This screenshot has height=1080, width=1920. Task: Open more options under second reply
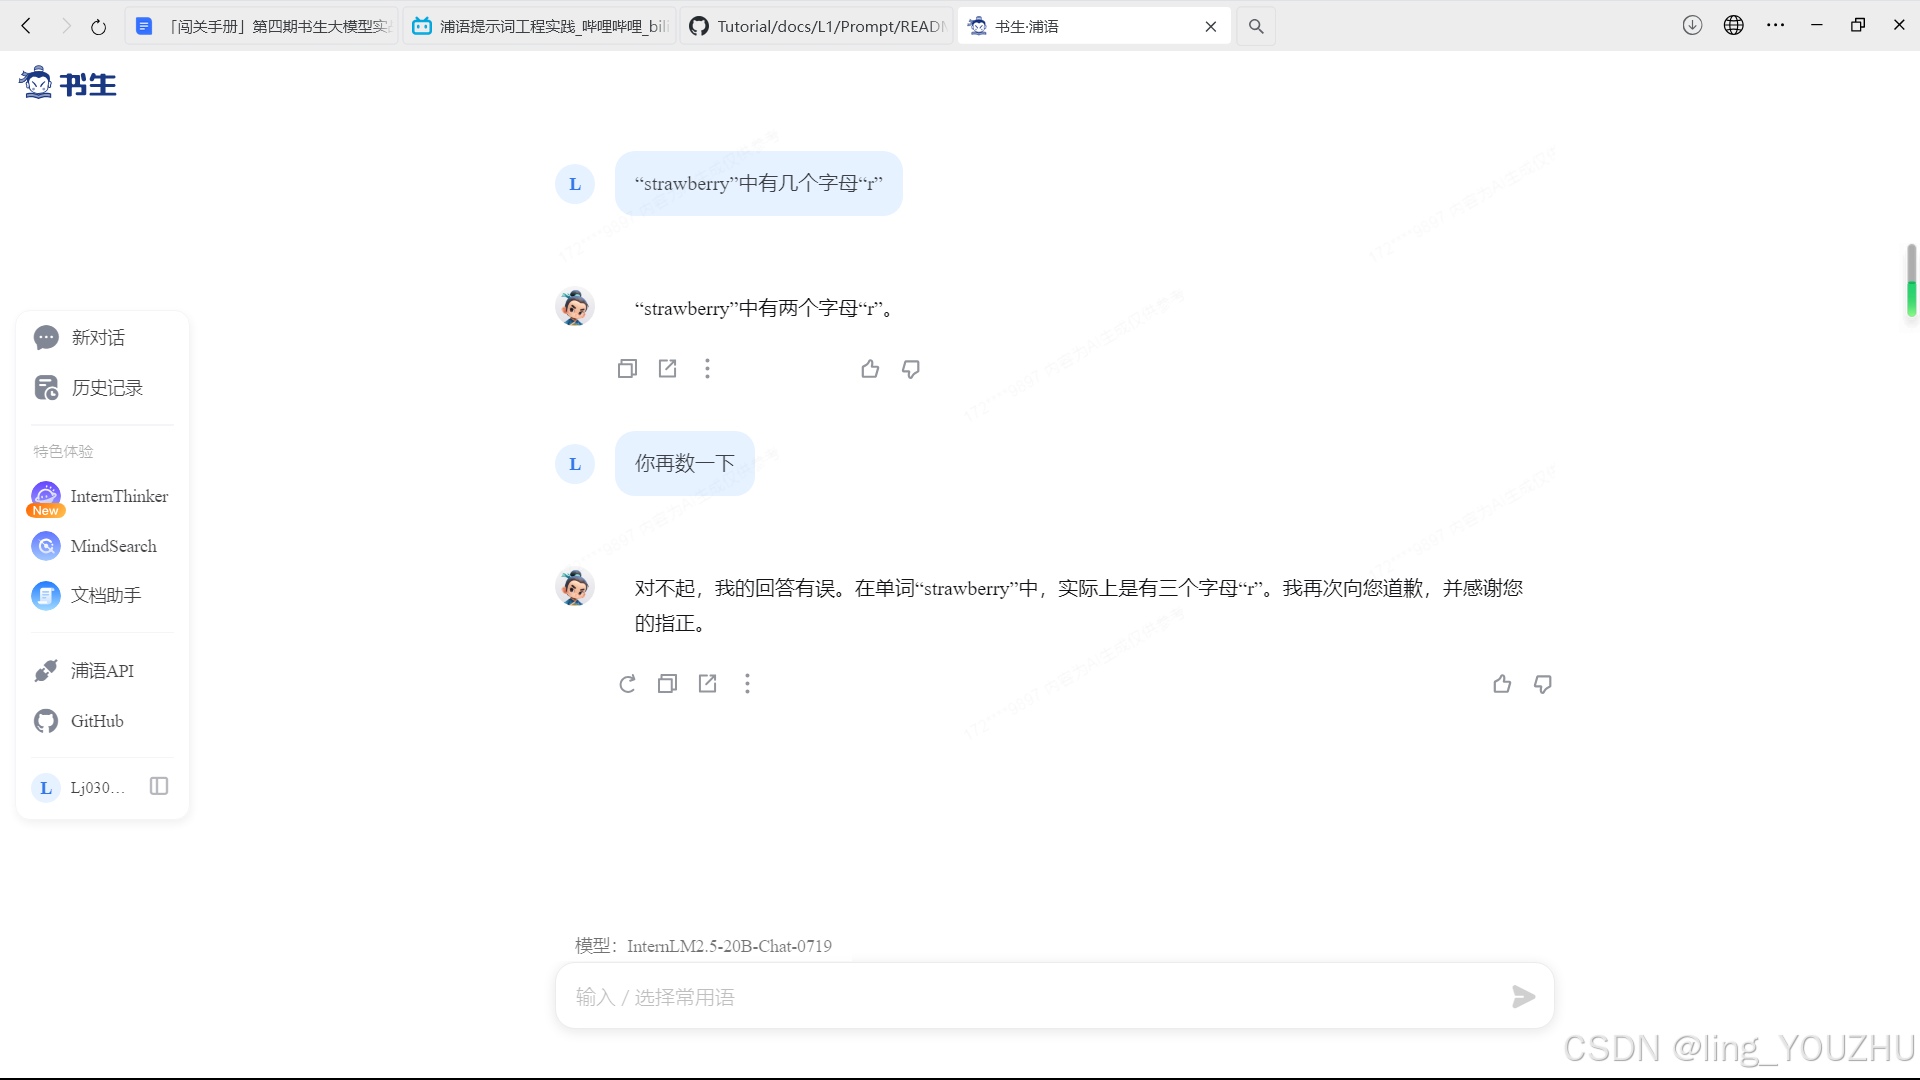coord(747,684)
